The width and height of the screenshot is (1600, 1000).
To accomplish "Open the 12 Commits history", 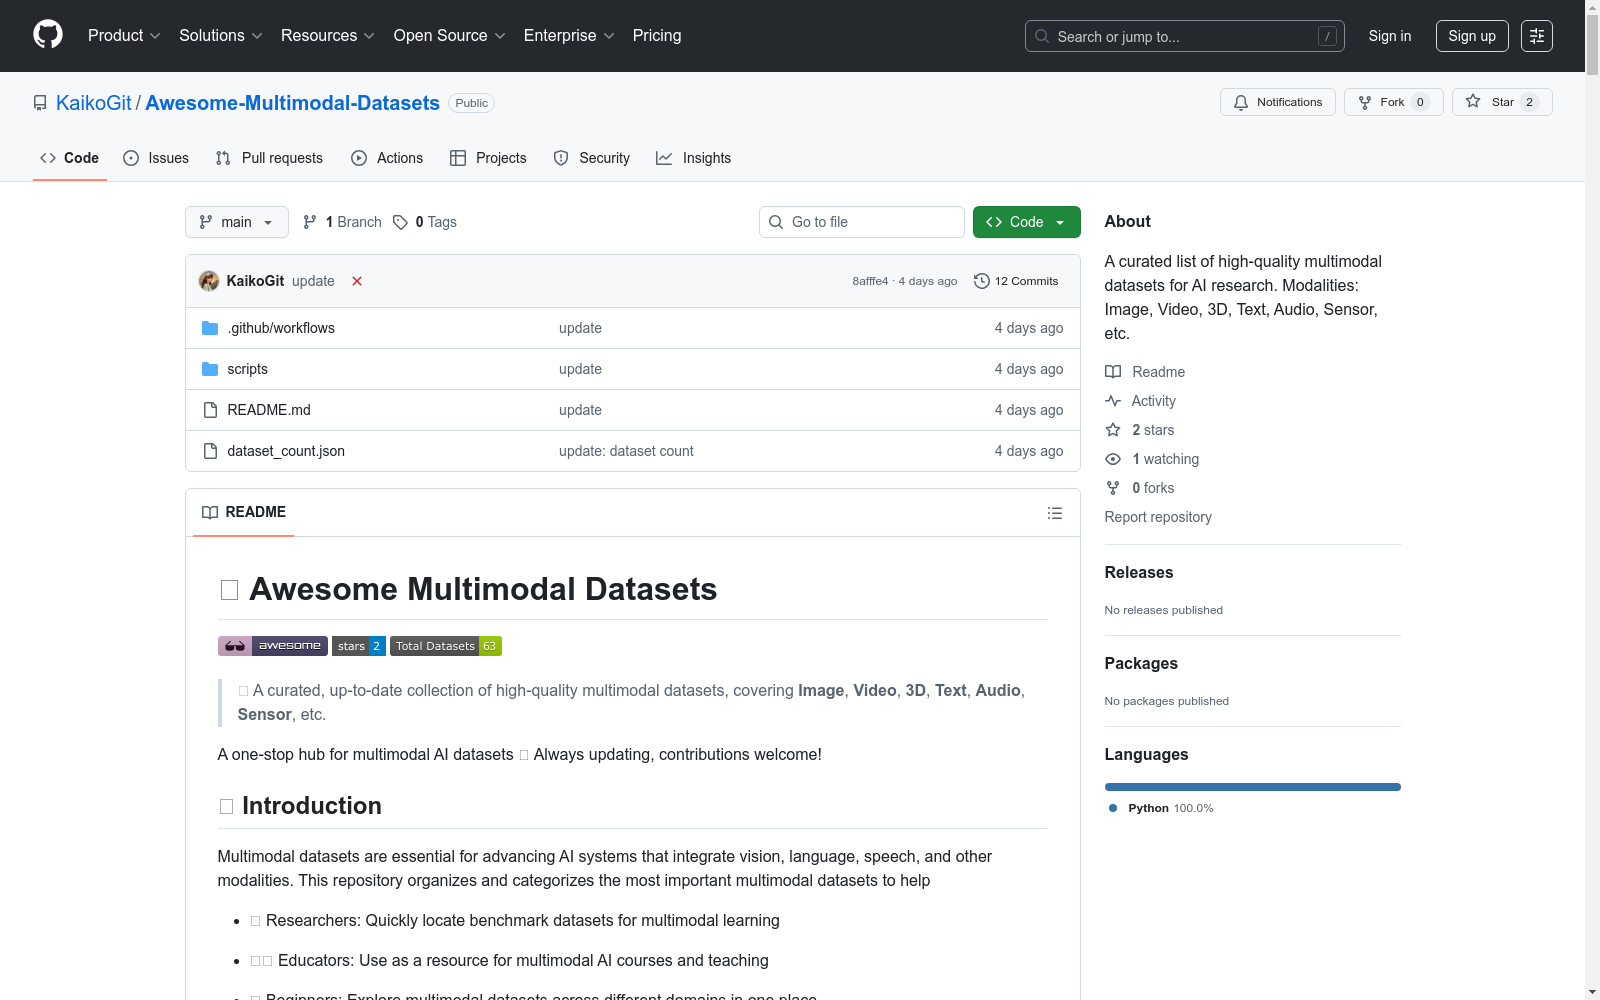I will pos(1016,281).
